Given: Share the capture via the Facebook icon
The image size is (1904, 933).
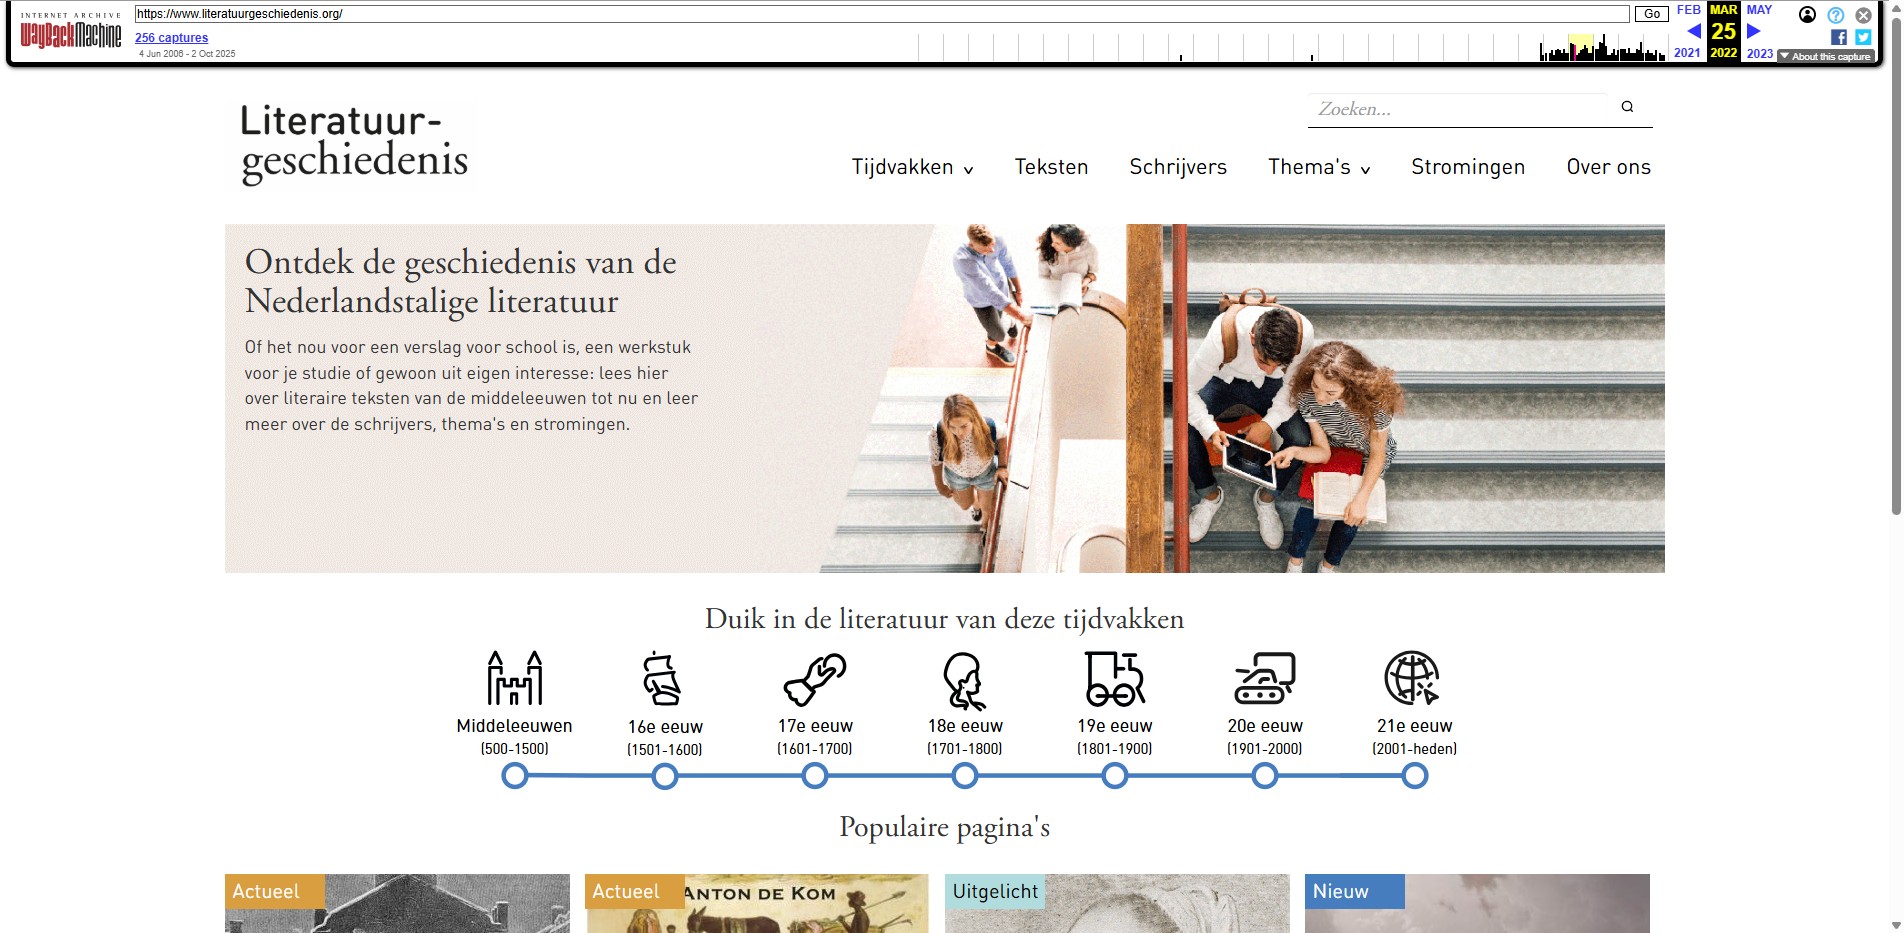Looking at the screenshot, I should pos(1839,37).
